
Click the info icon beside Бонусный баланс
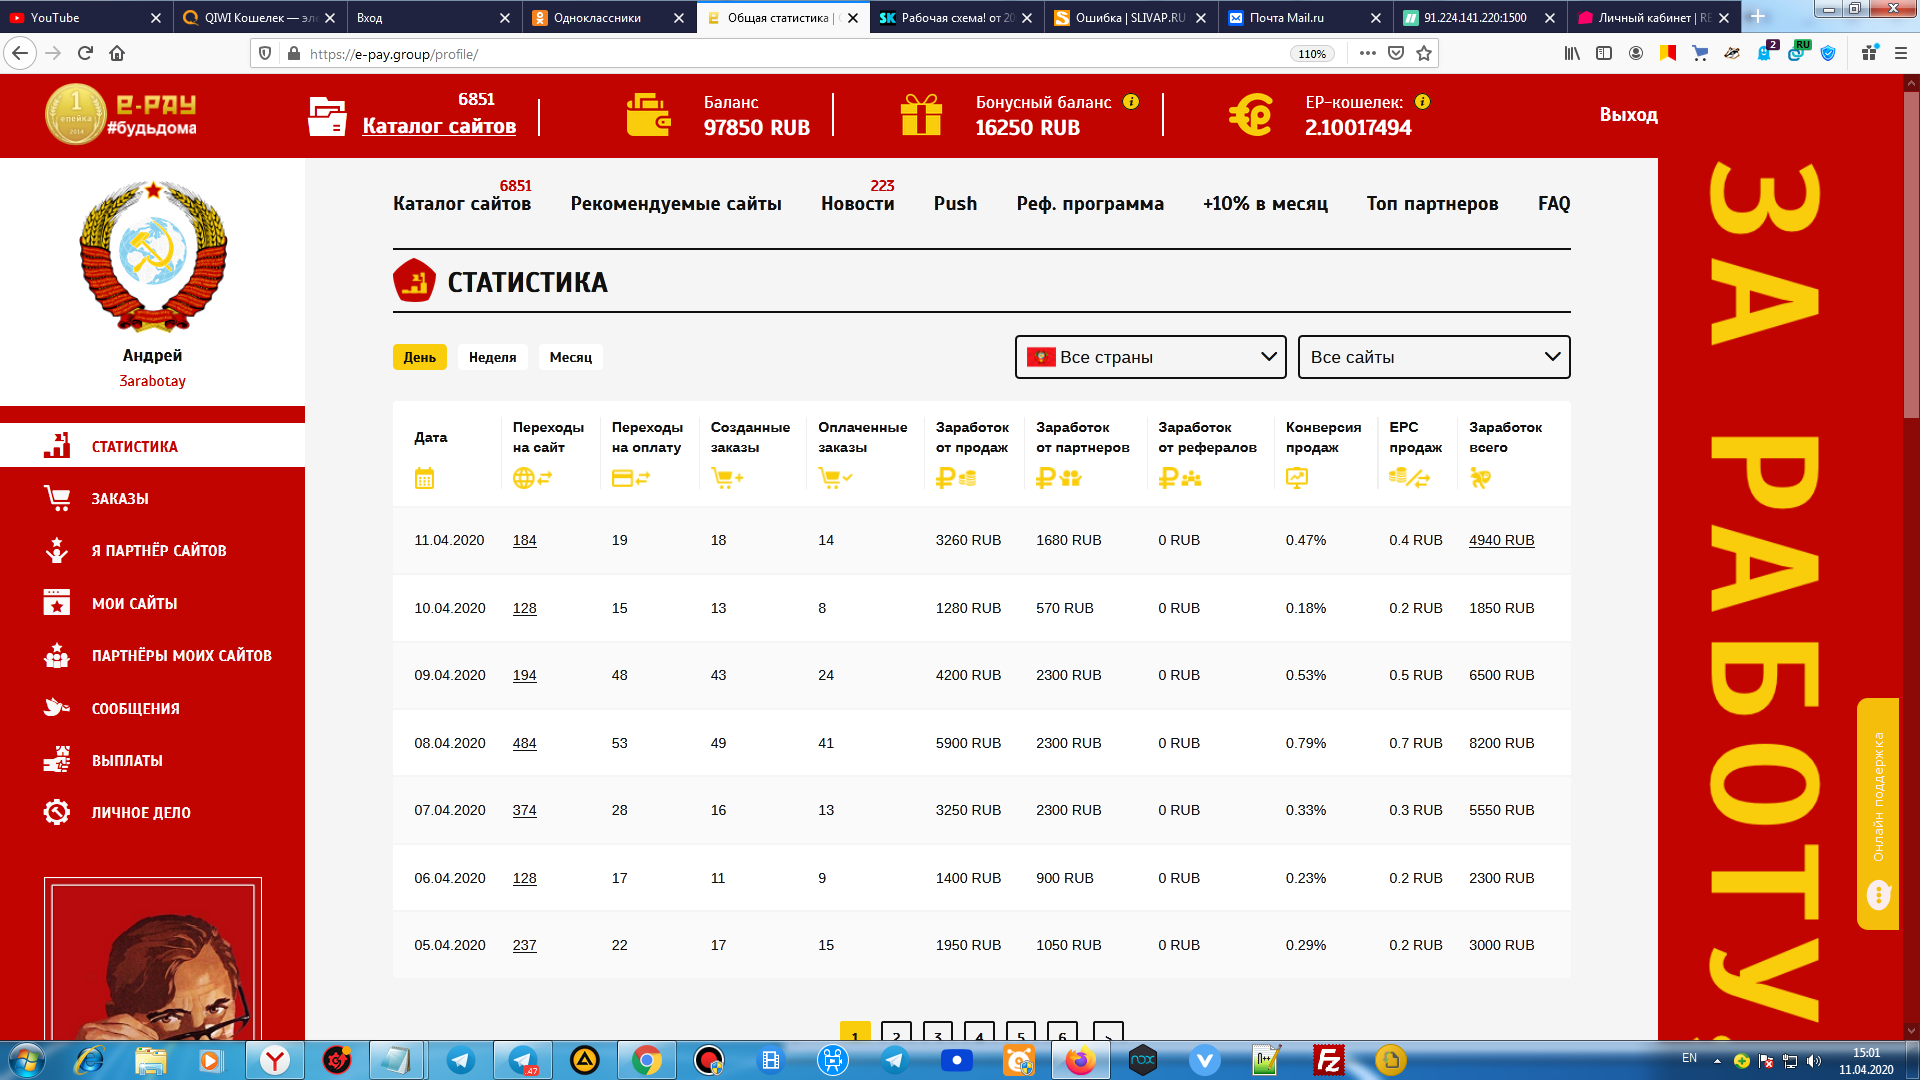1131,101
